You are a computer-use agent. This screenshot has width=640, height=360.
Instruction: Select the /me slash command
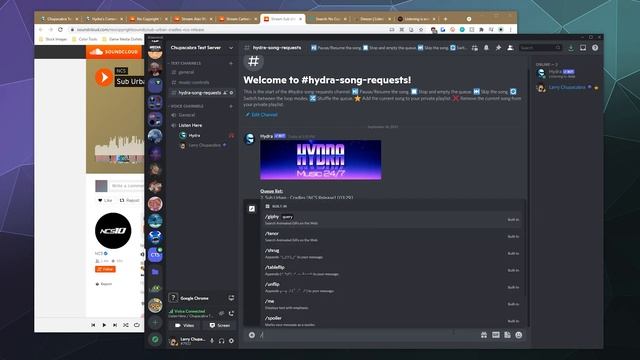[x=392, y=304]
